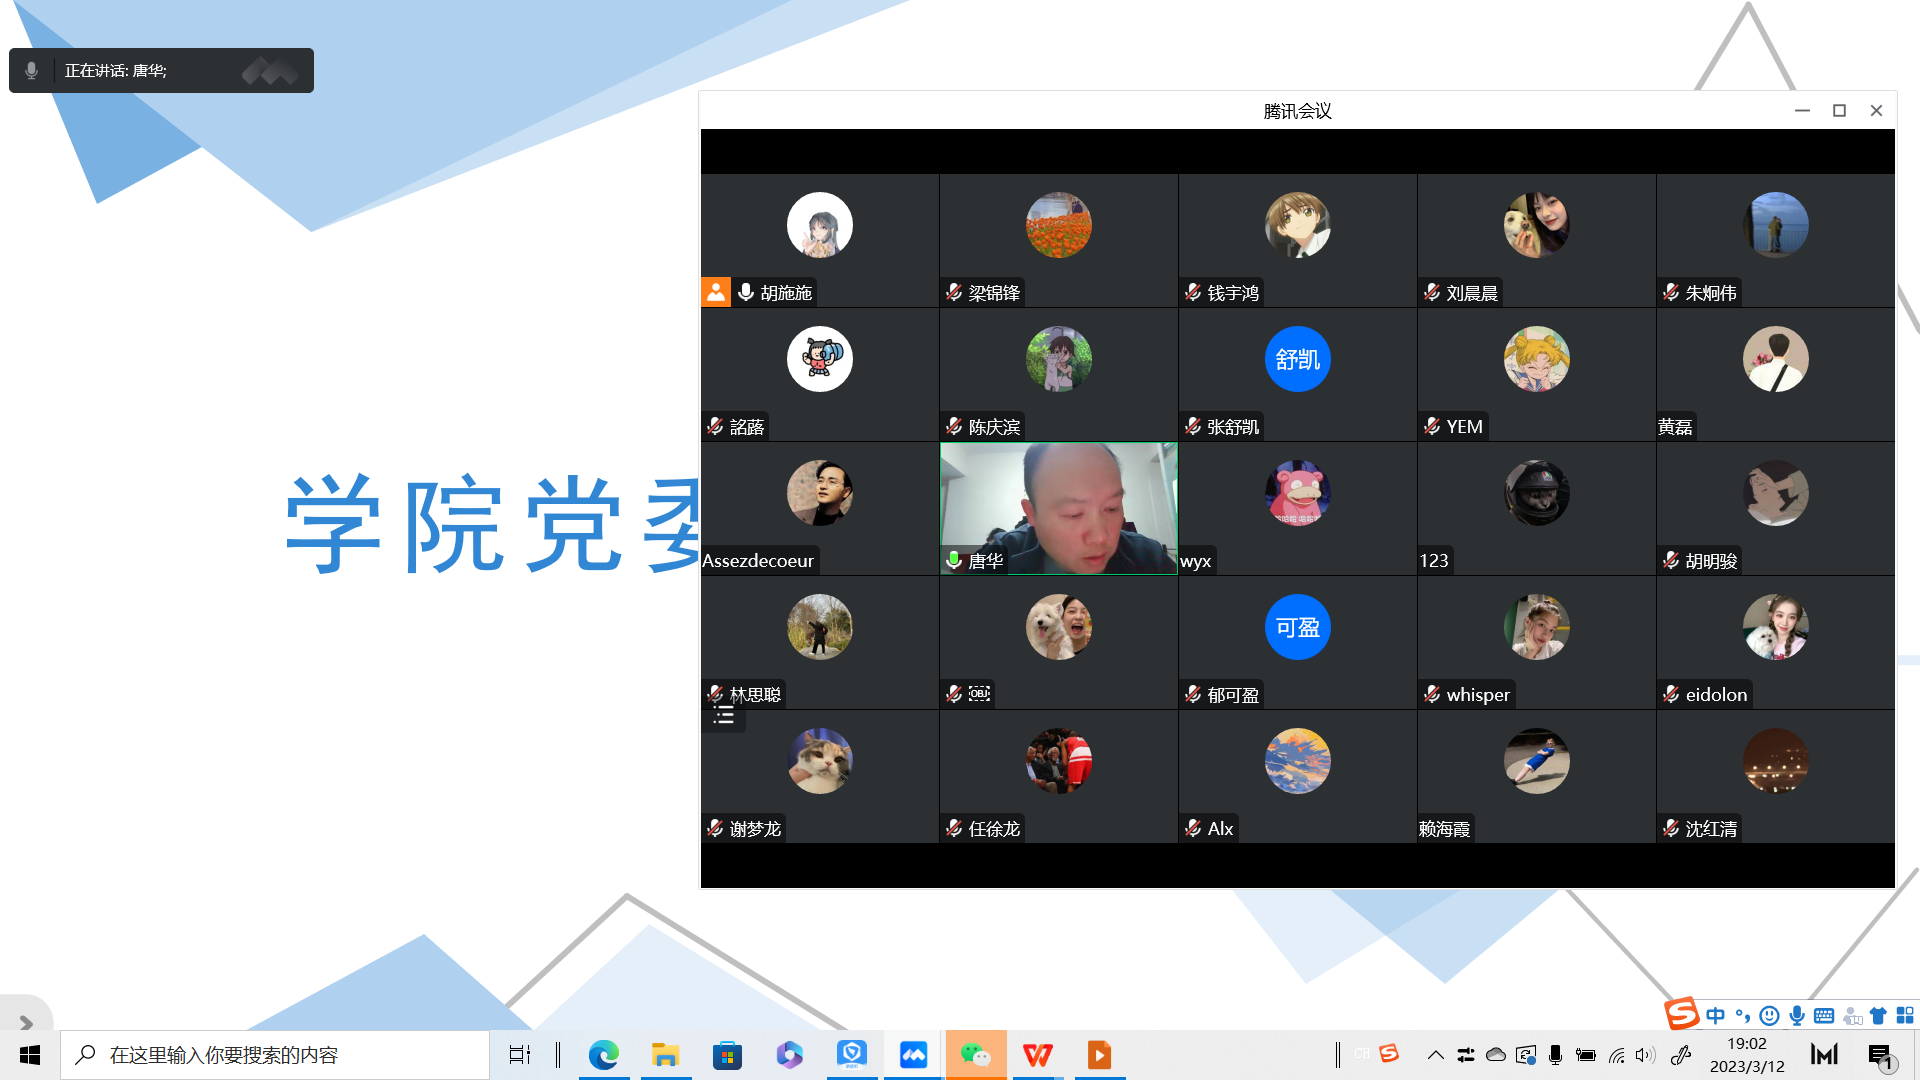Image resolution: width=1920 pixels, height=1080 pixels.
Task: Open the Sogou emoji smiley panel
Action: 1769,1016
